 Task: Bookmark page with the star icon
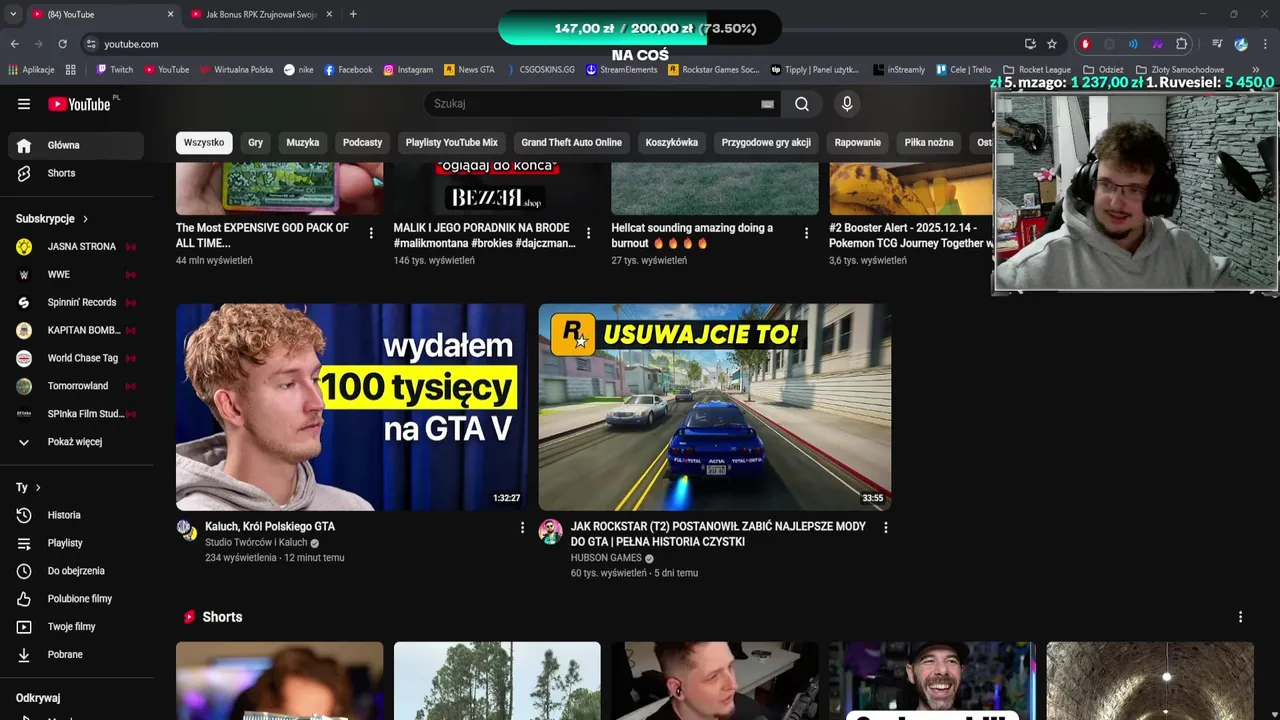pos(1052,44)
